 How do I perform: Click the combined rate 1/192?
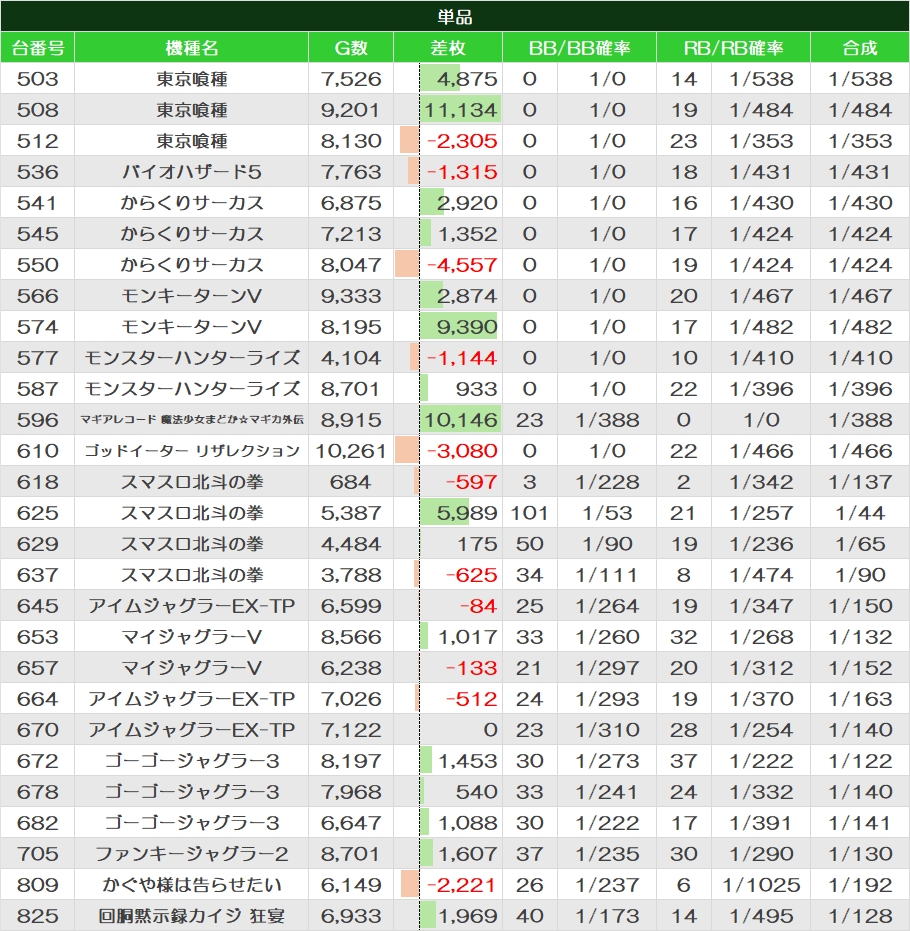tap(860, 885)
